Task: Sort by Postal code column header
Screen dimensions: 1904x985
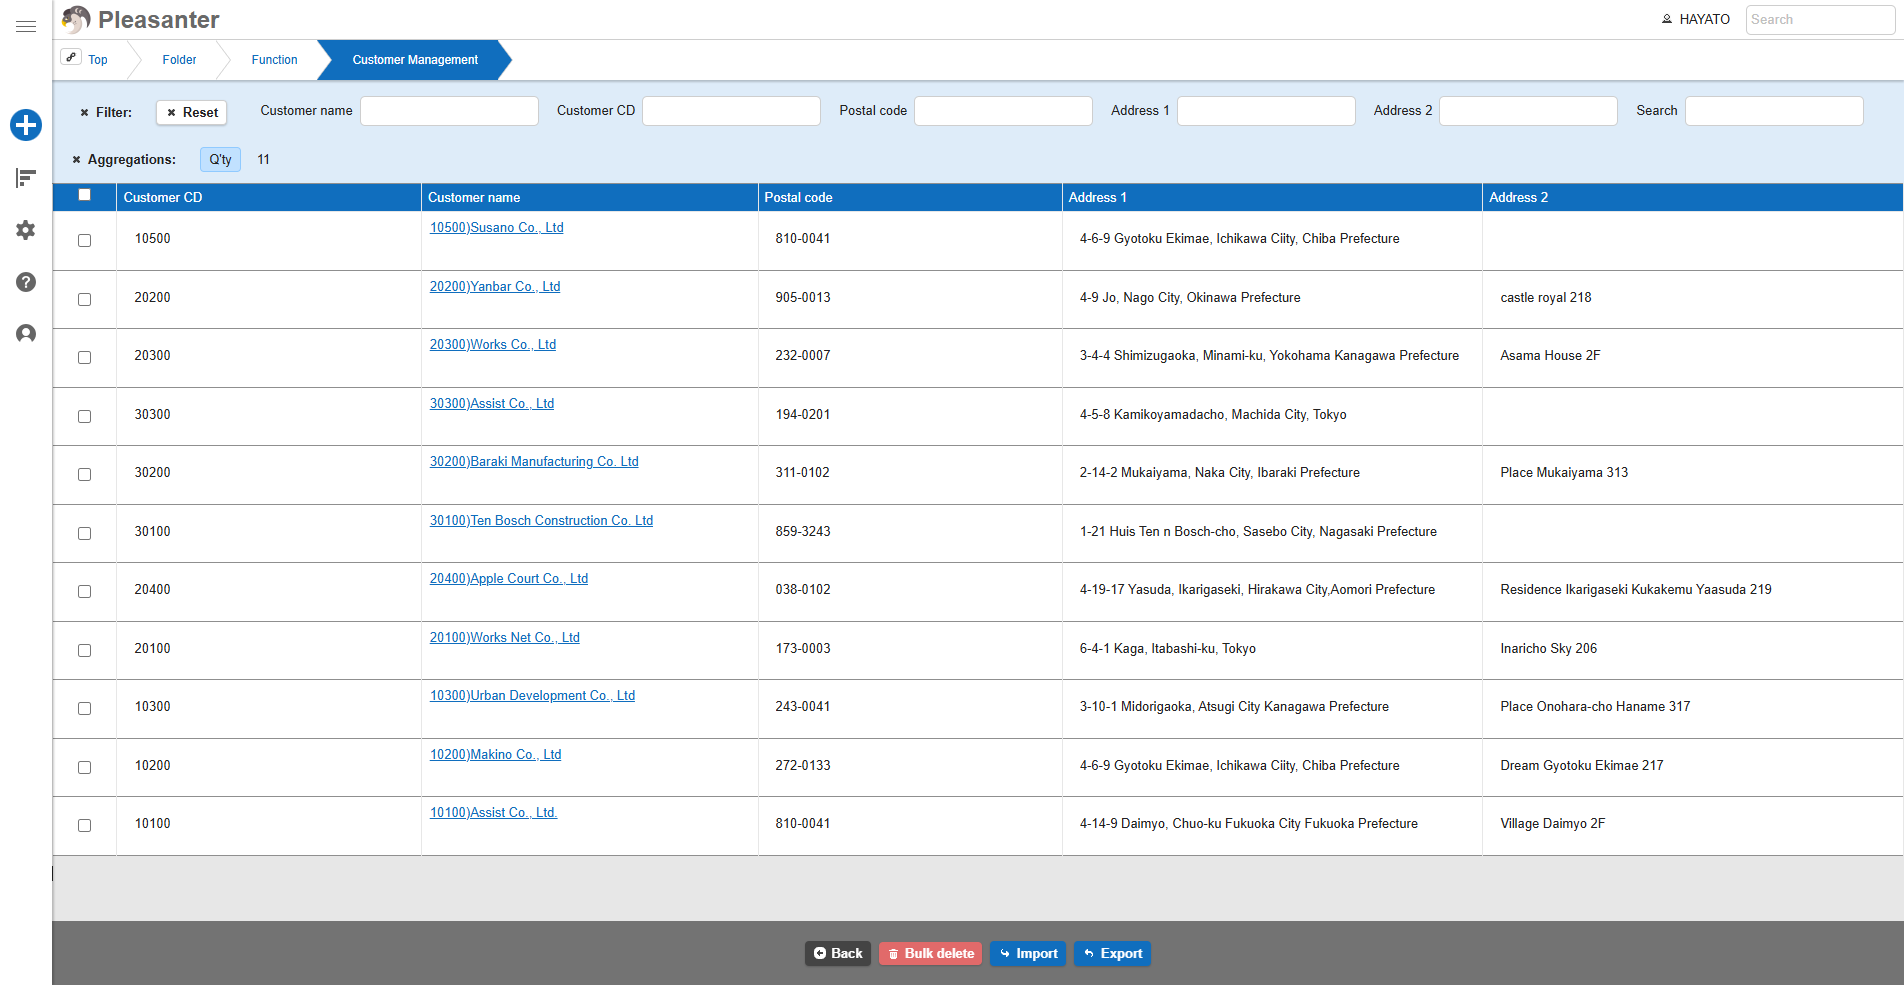Action: click(x=910, y=197)
